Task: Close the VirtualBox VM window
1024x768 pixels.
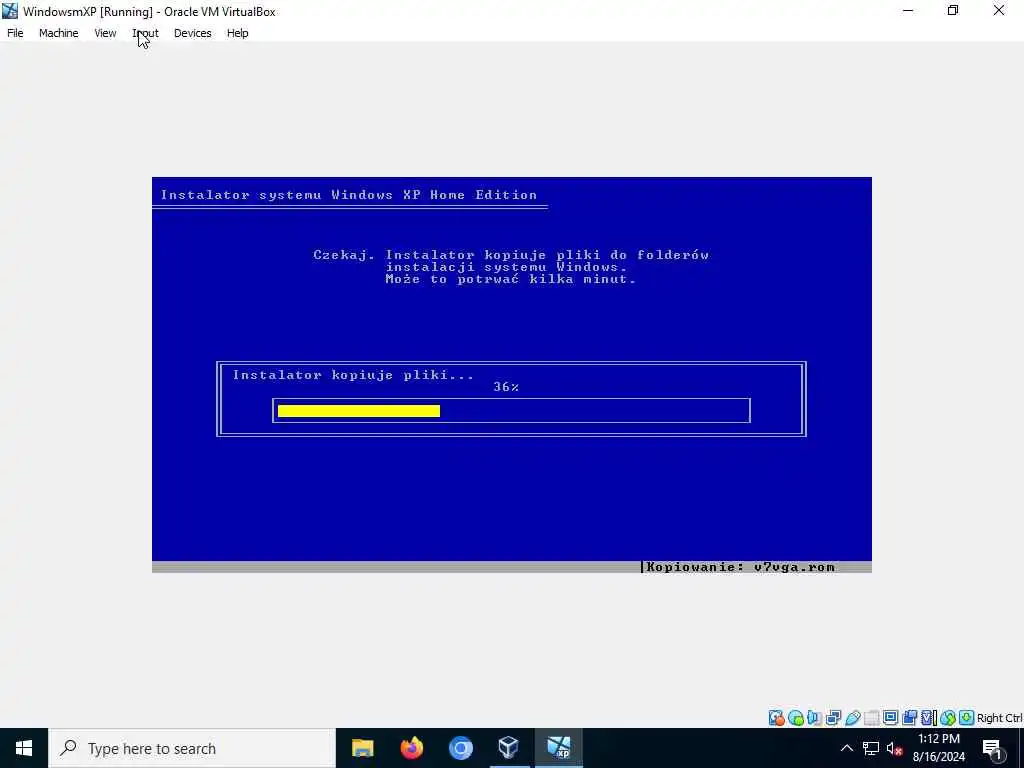Action: coord(999,11)
